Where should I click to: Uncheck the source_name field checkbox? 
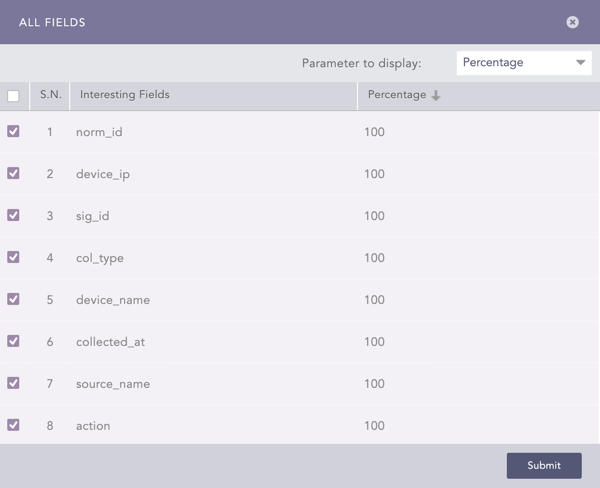click(x=13, y=383)
